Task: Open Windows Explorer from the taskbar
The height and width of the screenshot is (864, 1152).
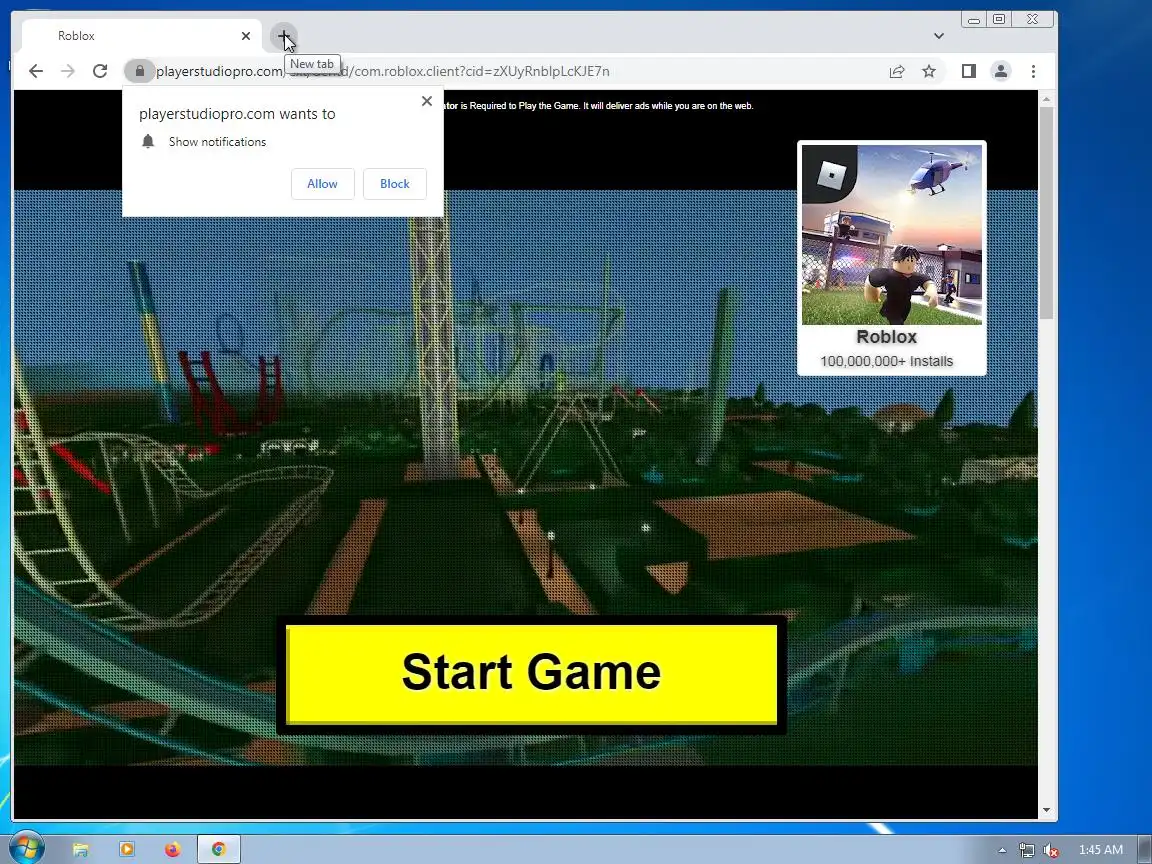Action: pyautogui.click(x=80, y=850)
